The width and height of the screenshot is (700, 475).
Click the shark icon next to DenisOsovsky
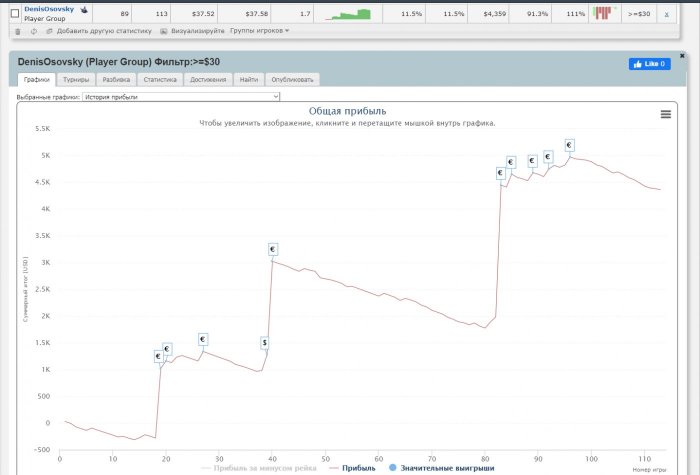pos(84,9)
